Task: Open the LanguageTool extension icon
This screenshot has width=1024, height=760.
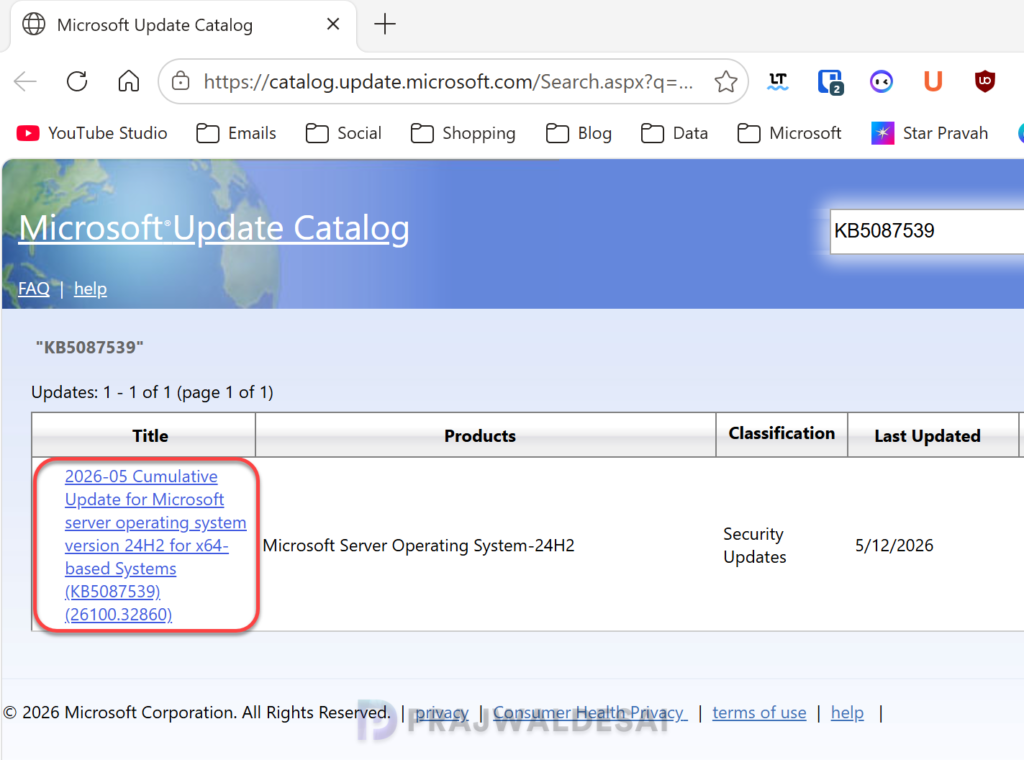Action: coord(778,82)
